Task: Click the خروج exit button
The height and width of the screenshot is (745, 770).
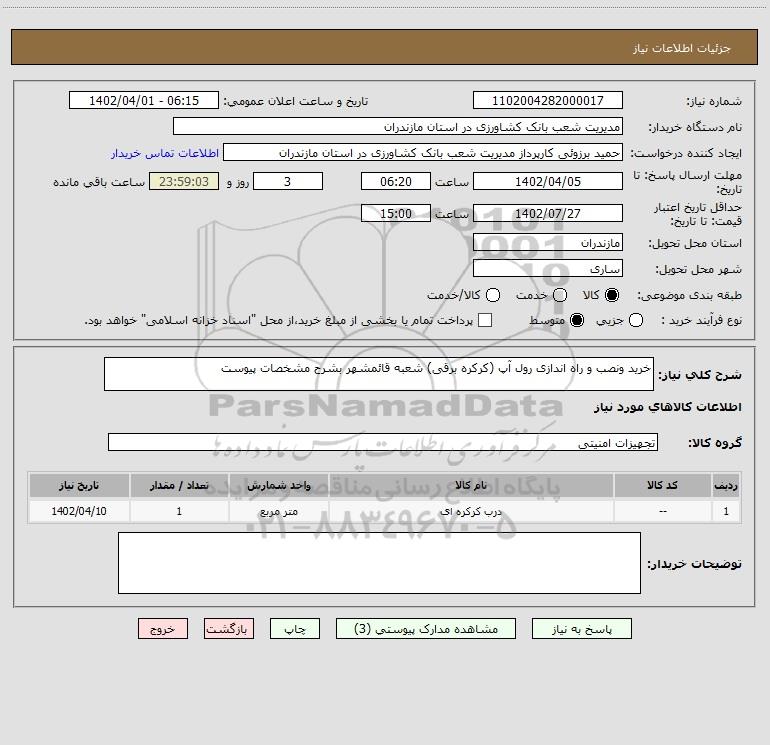Action: click(163, 629)
